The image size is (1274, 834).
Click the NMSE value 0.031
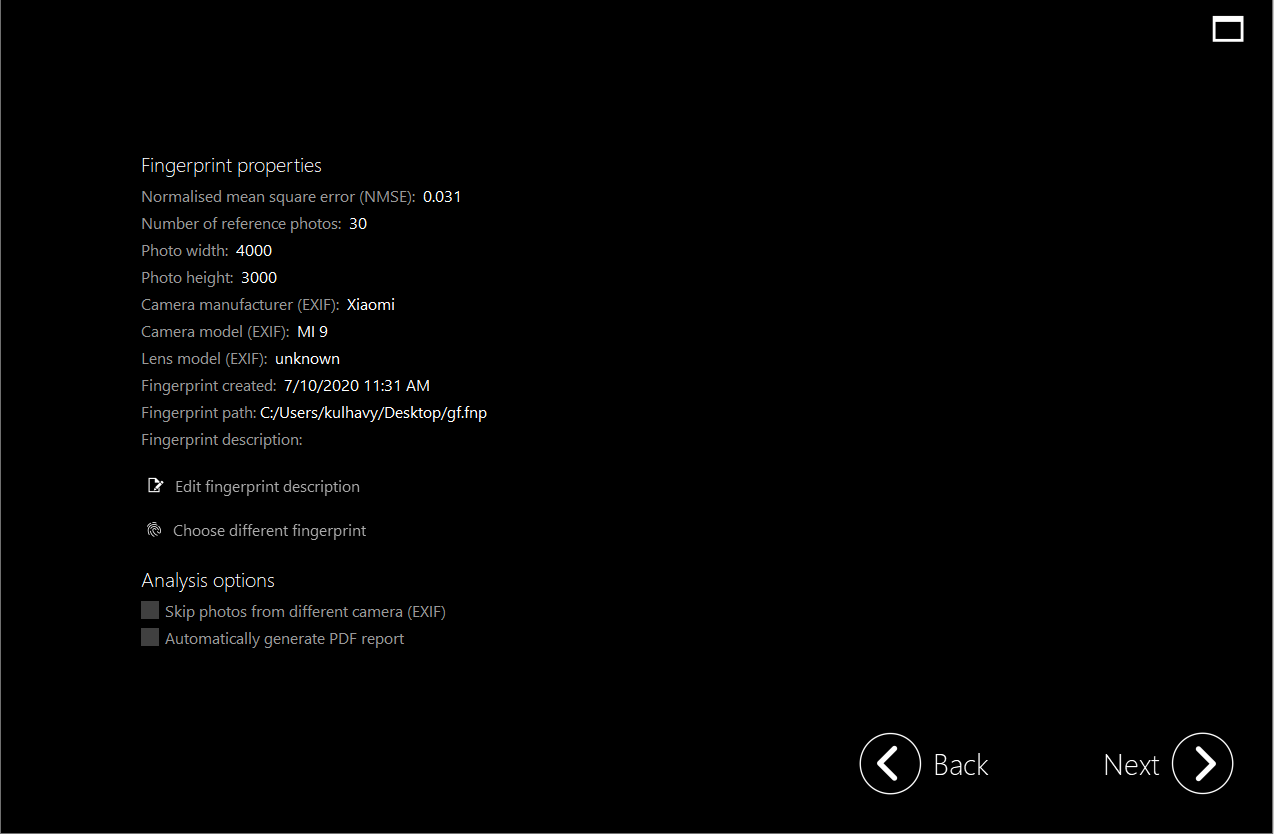[442, 196]
